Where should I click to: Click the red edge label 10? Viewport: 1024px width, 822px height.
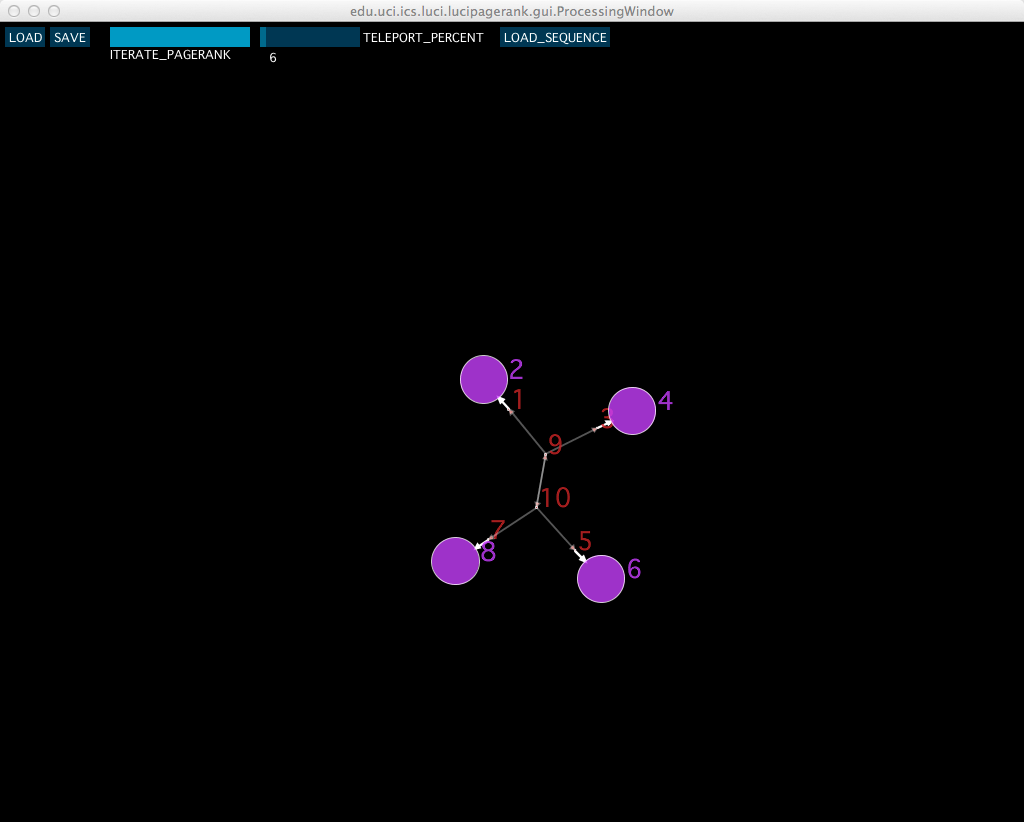(x=555, y=498)
